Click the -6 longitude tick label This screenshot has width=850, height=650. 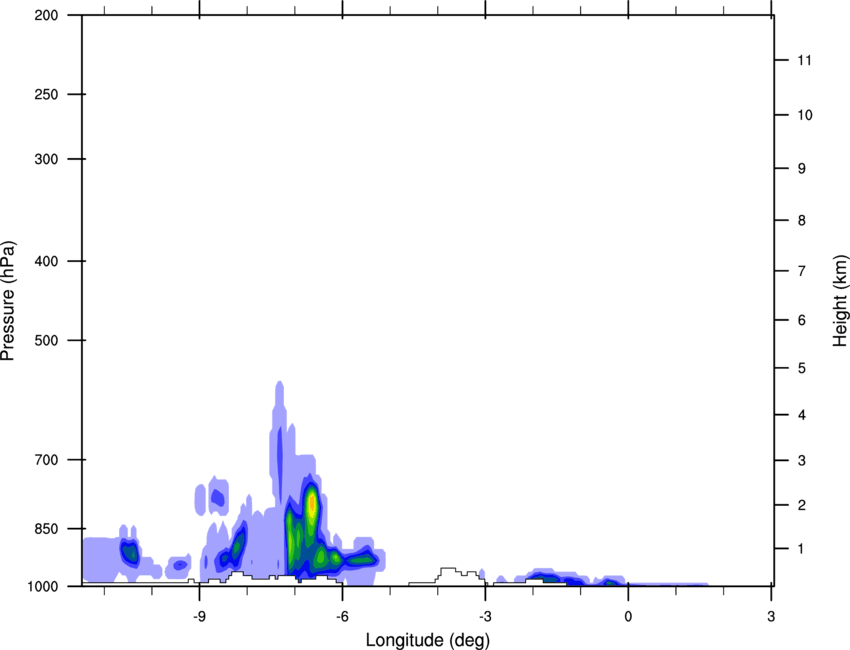pos(342,617)
